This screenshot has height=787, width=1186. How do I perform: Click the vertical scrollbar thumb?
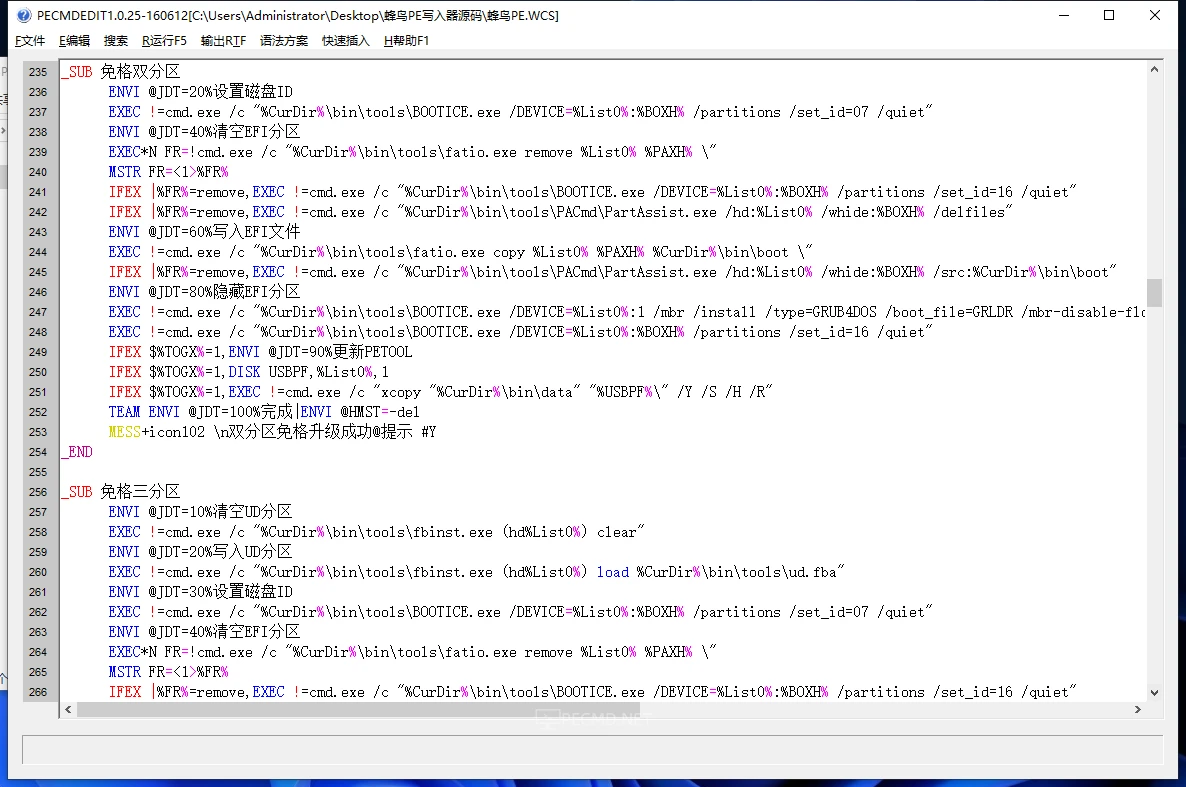point(1154,293)
